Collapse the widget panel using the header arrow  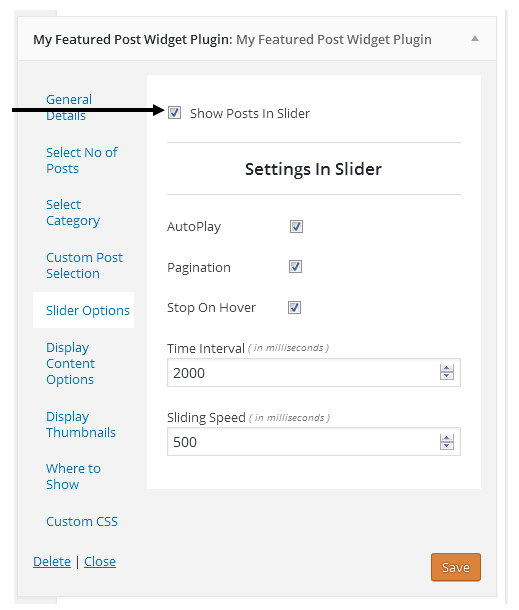tap(475, 39)
